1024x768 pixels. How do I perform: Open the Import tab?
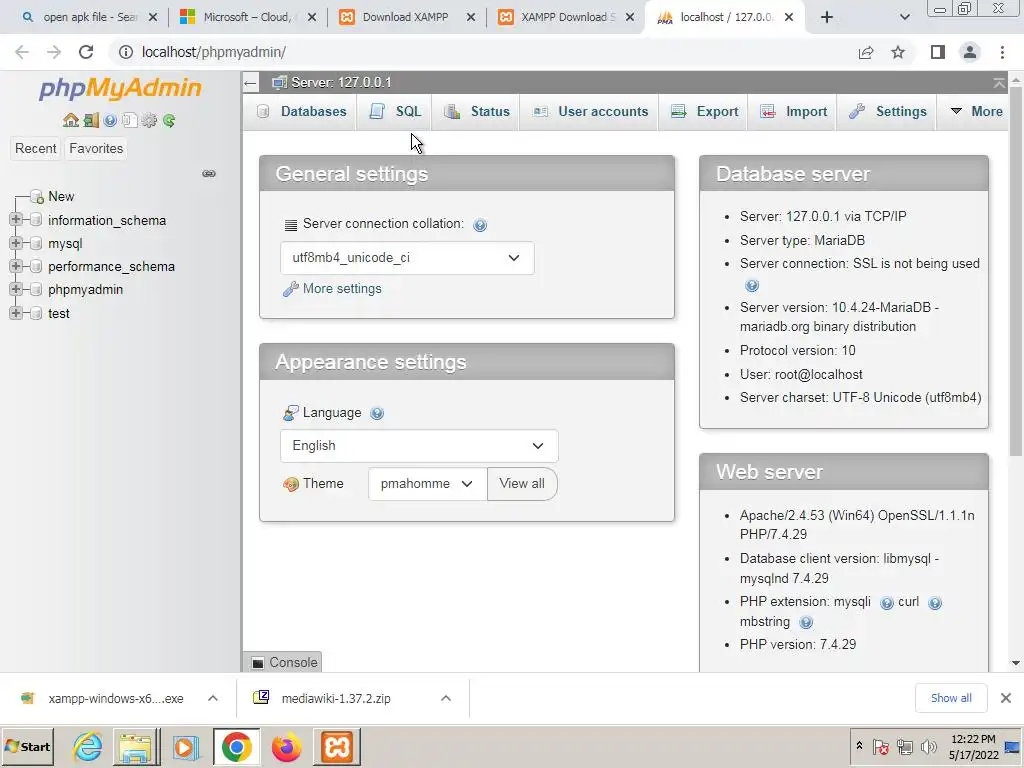pos(792,112)
